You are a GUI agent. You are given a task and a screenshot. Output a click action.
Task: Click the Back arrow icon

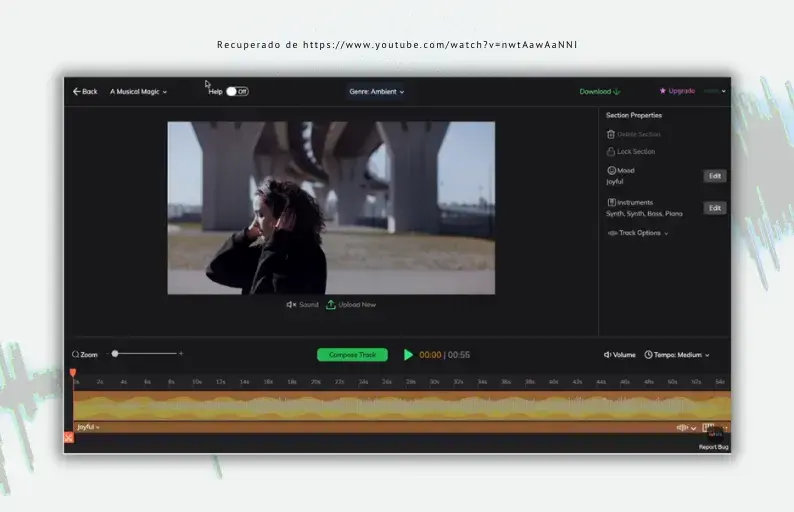tap(76, 91)
